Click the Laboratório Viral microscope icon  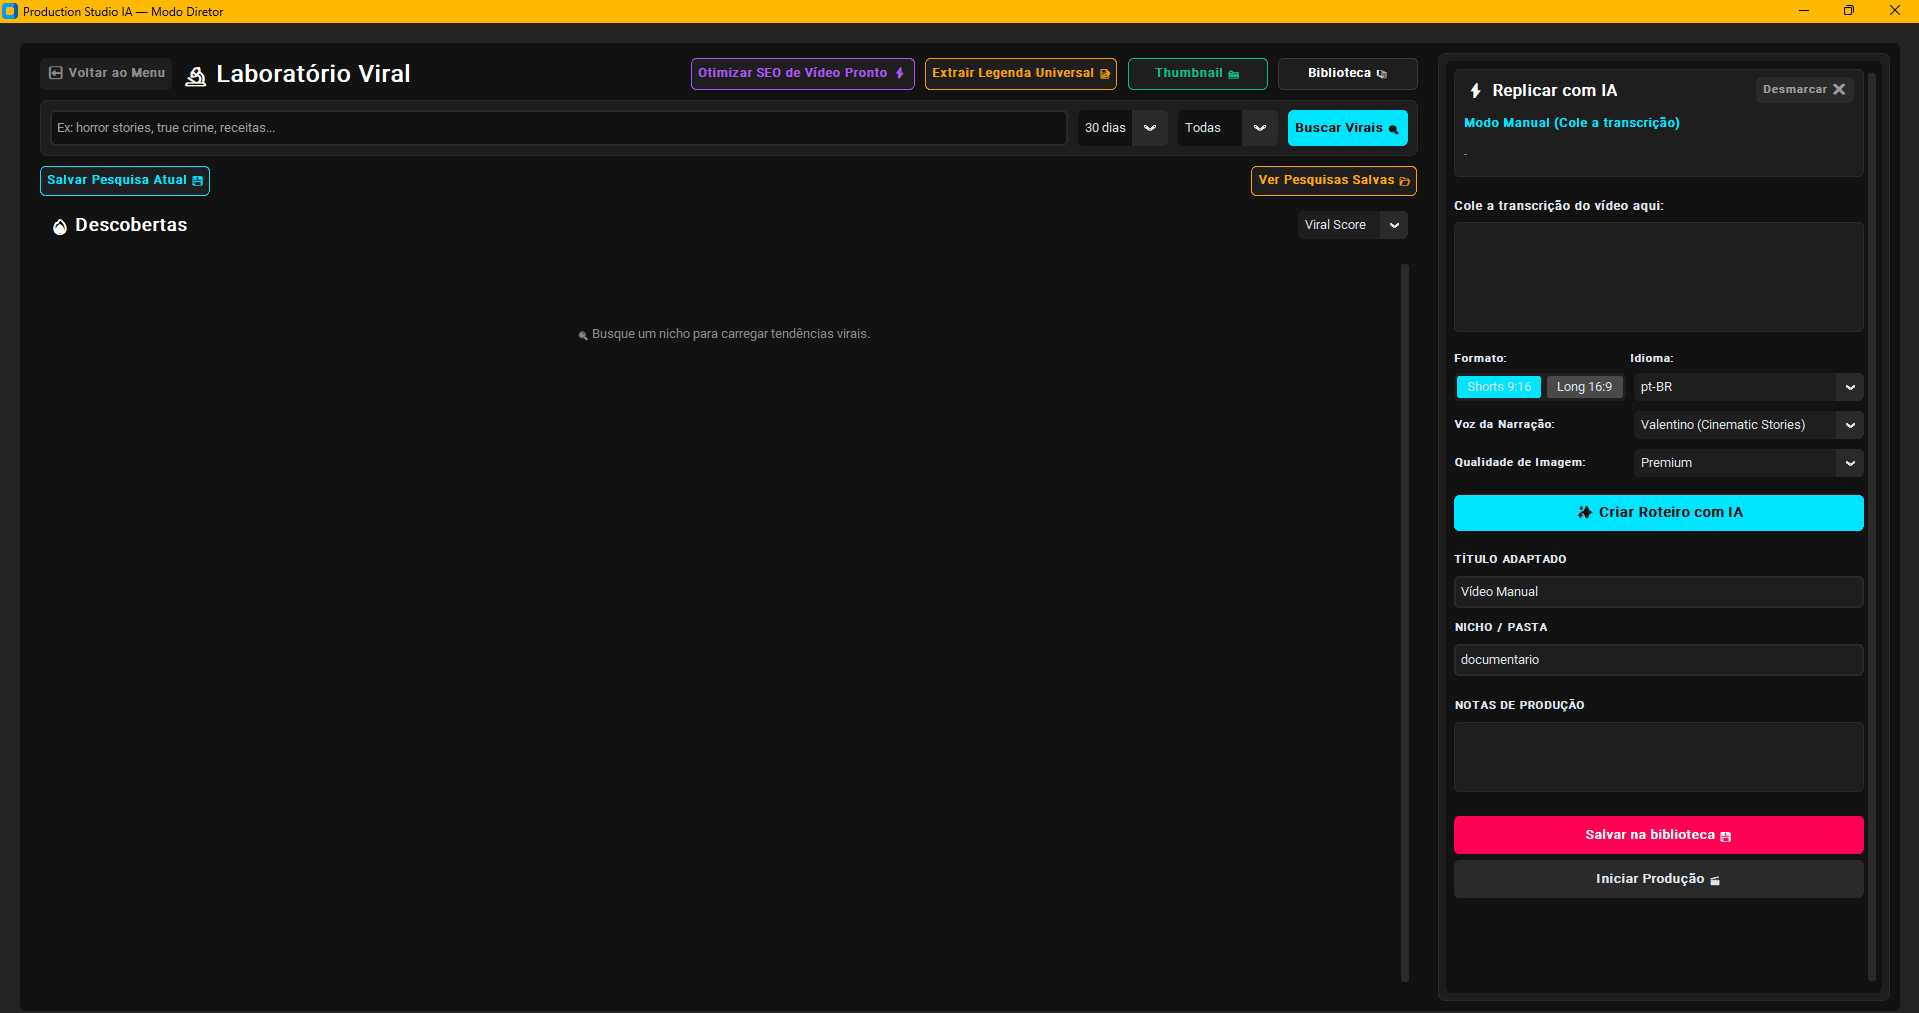196,76
